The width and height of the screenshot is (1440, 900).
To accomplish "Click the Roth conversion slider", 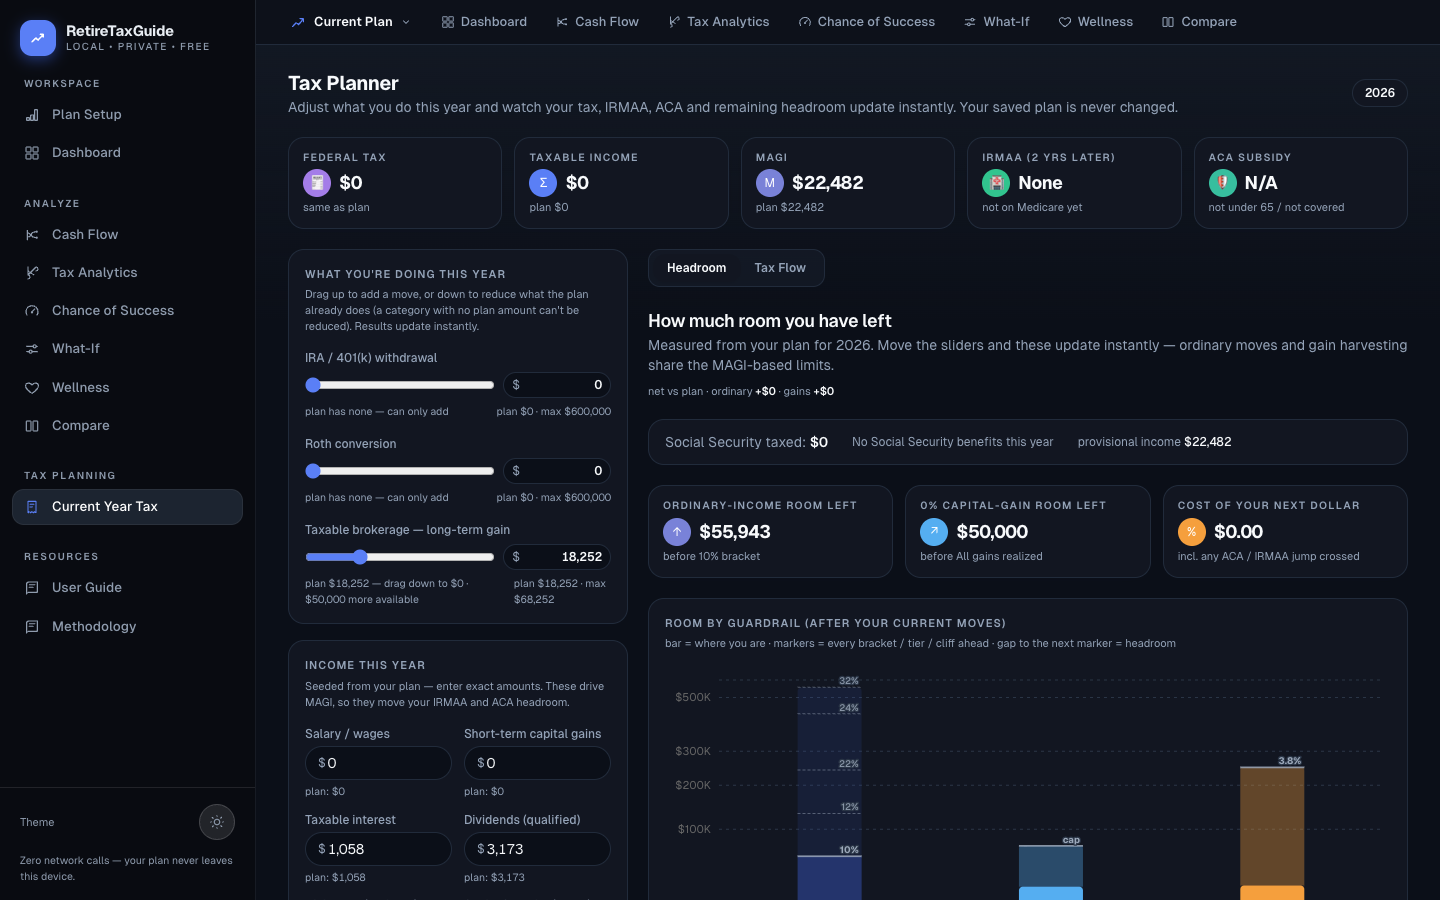I will point(399,471).
